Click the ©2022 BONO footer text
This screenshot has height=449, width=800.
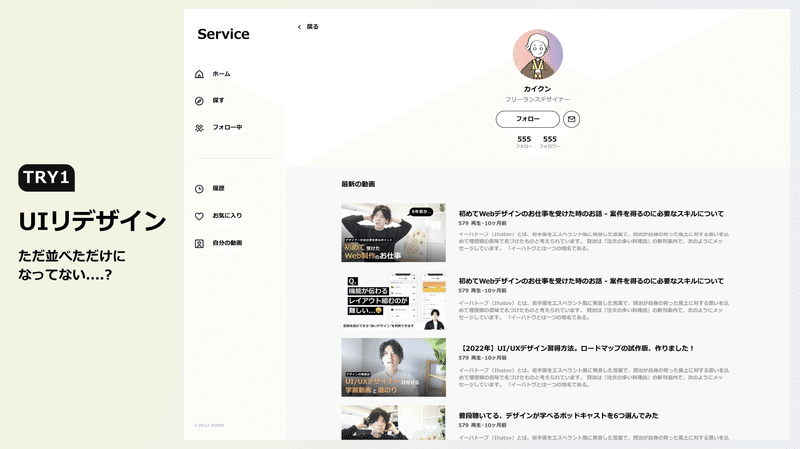pyautogui.click(x=209, y=426)
